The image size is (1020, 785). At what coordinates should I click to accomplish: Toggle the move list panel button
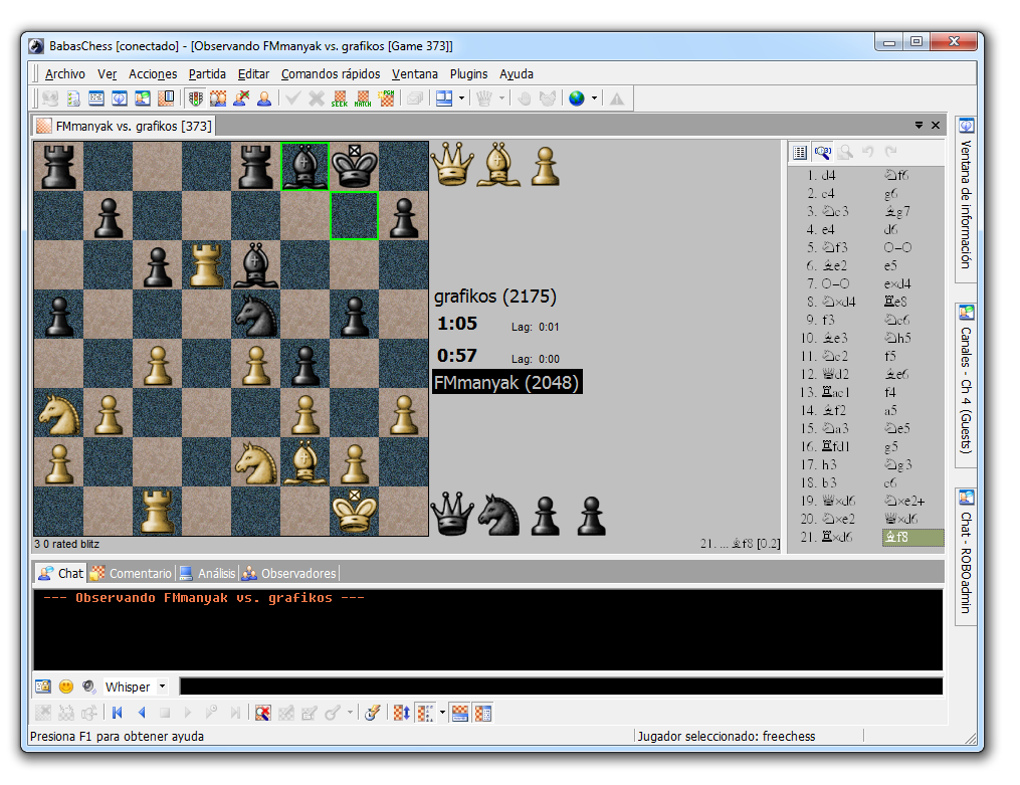483,713
